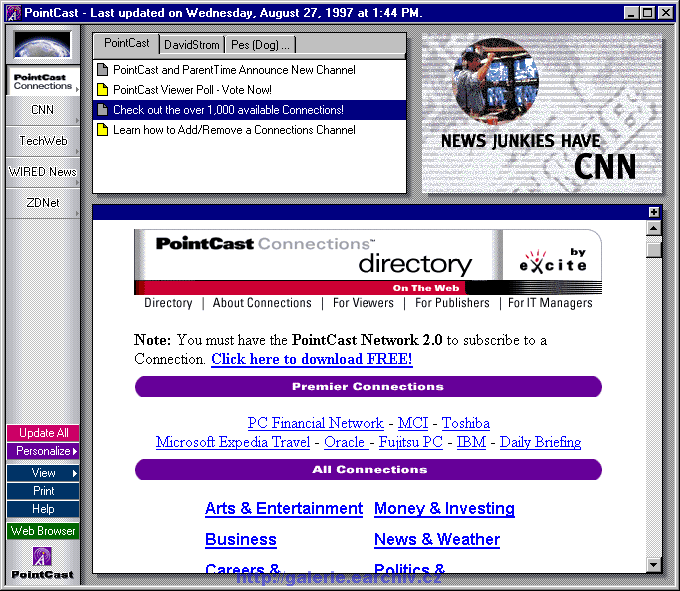Select the CNN channel
Viewport: 680px width, 591px height.
coord(42,110)
